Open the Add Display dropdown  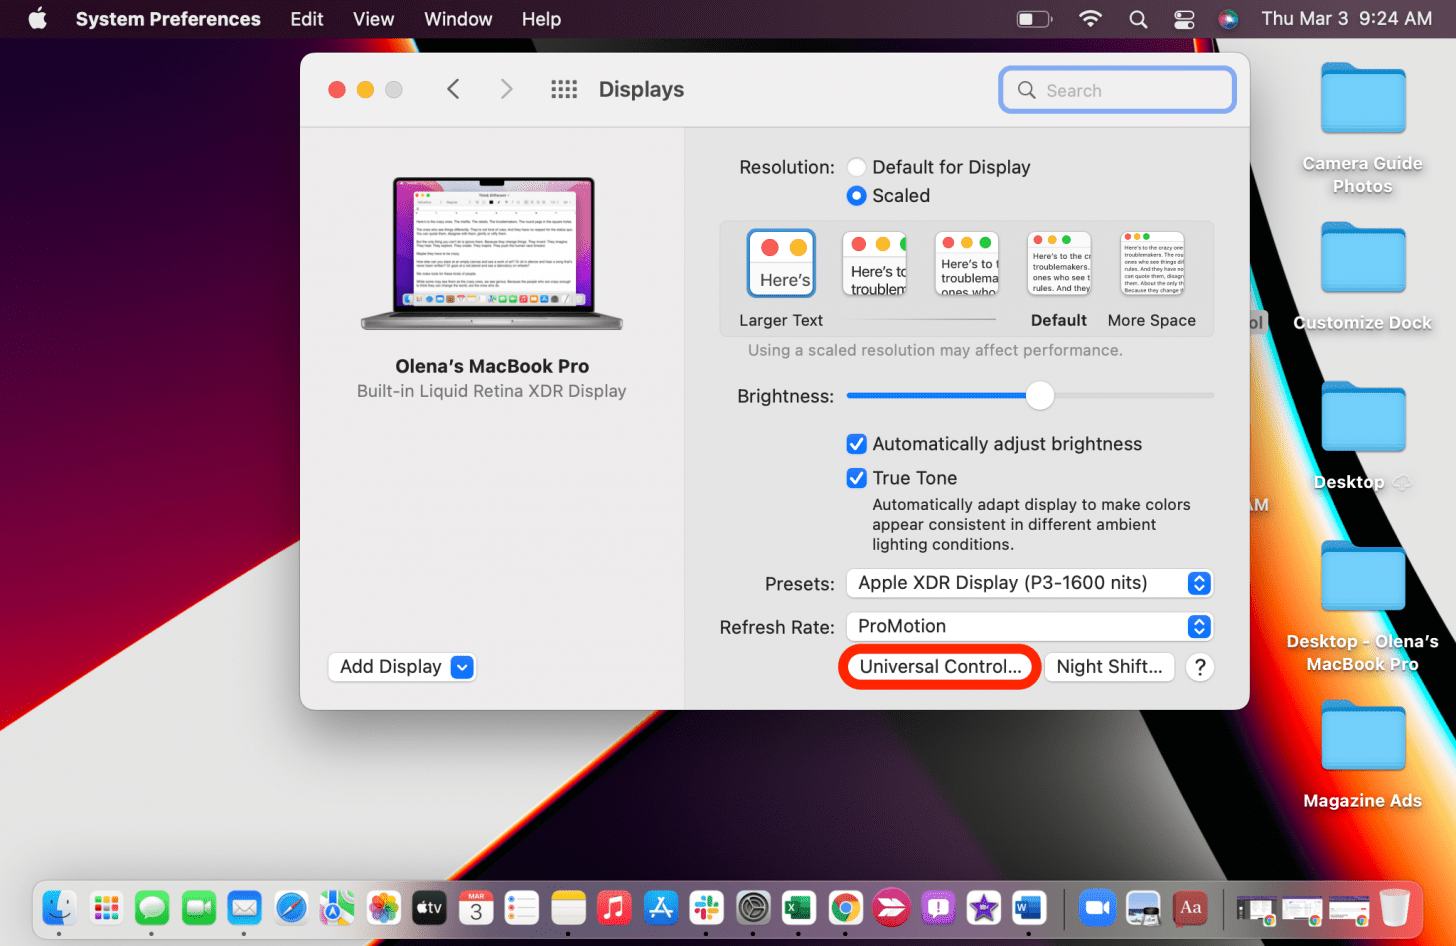[402, 667]
